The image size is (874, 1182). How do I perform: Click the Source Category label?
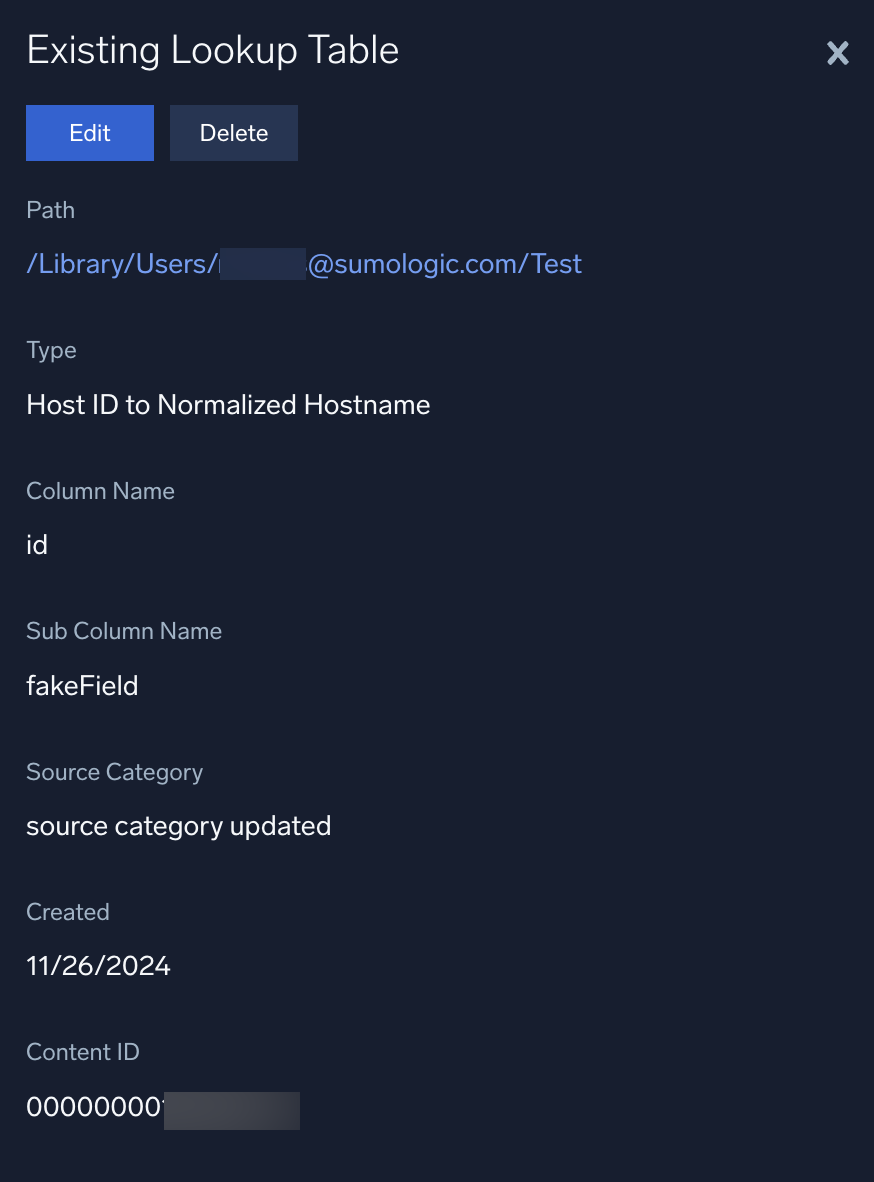(114, 771)
